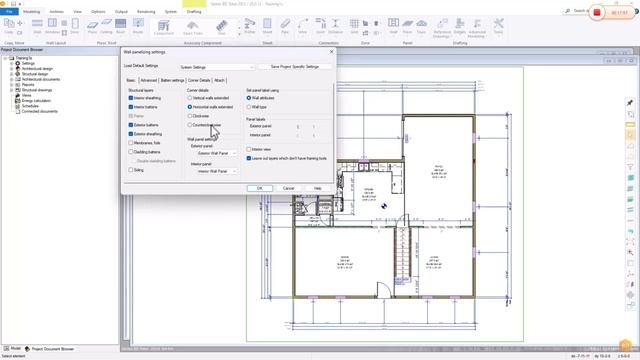Click the Copy icon in the ribbon
This screenshot has height=360, width=640.
tap(9, 24)
